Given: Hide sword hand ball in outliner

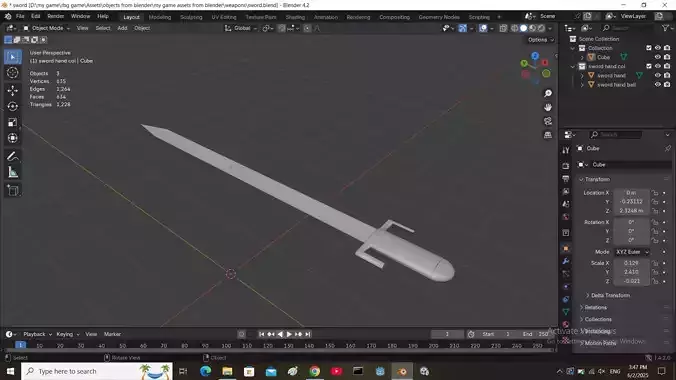Looking at the screenshot, I should point(657,85).
